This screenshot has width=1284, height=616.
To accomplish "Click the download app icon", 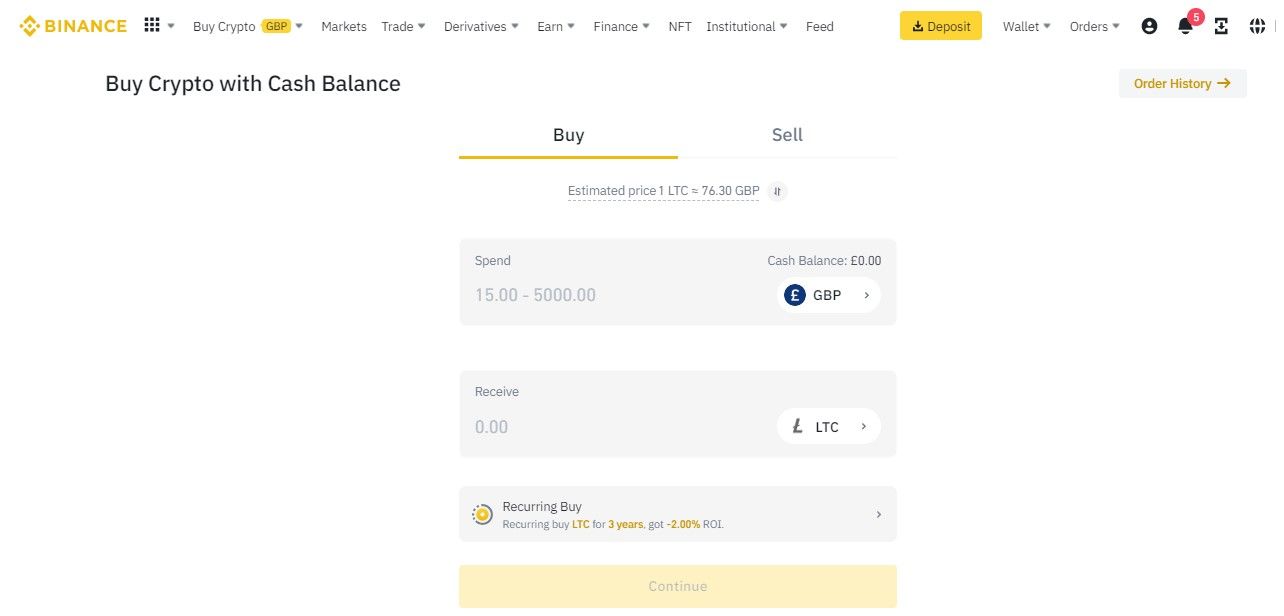I will [x=1221, y=26].
